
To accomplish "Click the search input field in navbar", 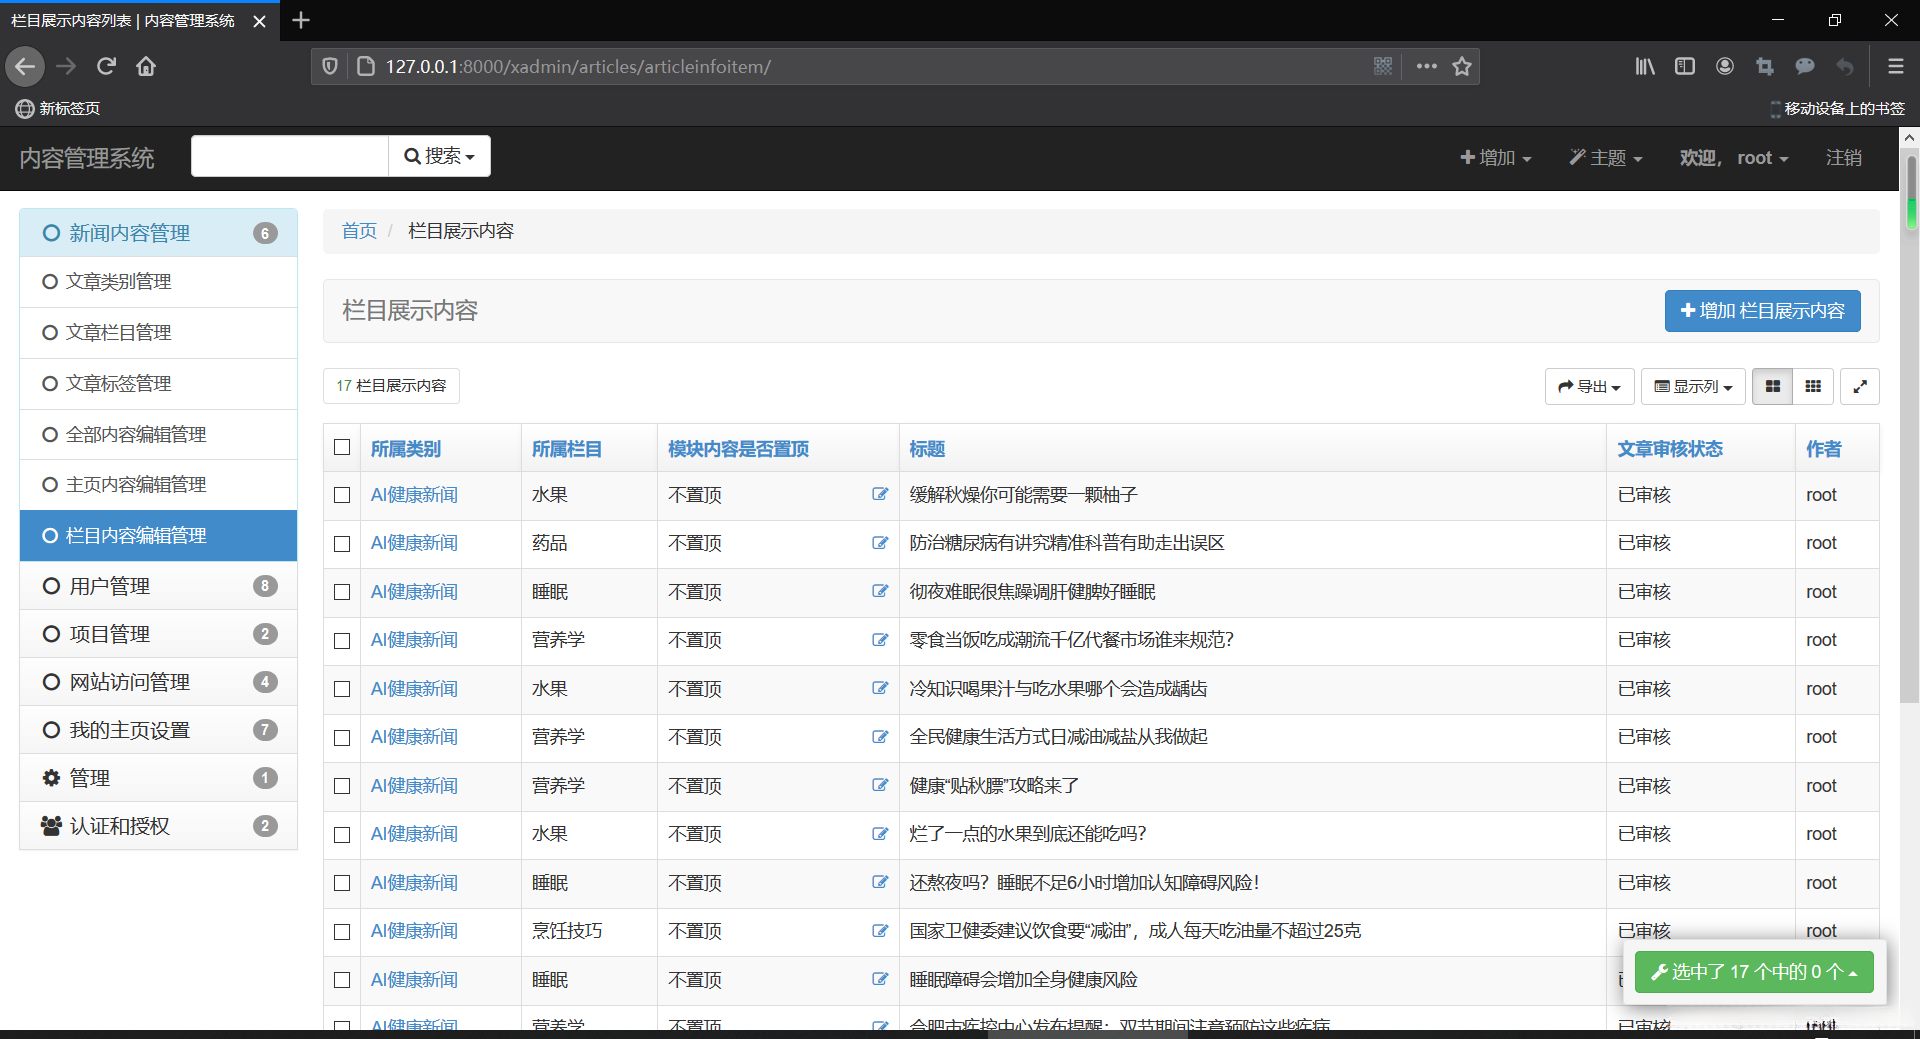I will 290,156.
